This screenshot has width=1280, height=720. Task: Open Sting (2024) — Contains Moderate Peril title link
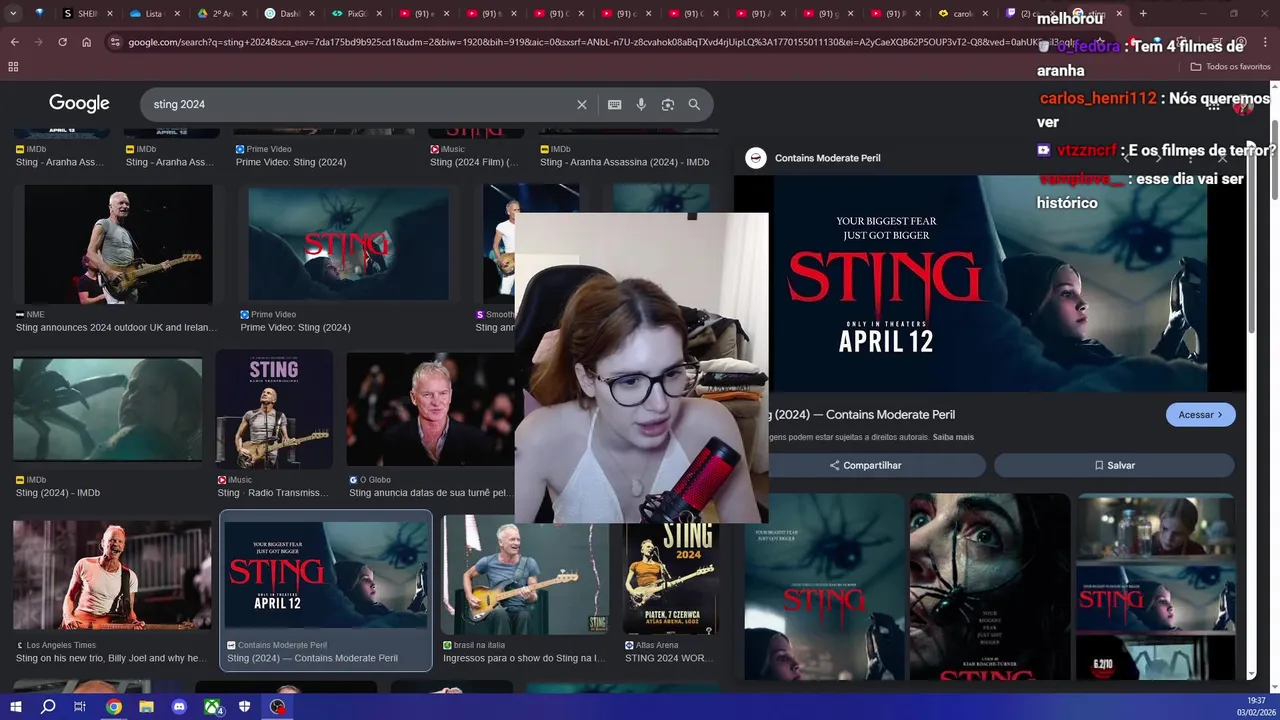[863, 415]
